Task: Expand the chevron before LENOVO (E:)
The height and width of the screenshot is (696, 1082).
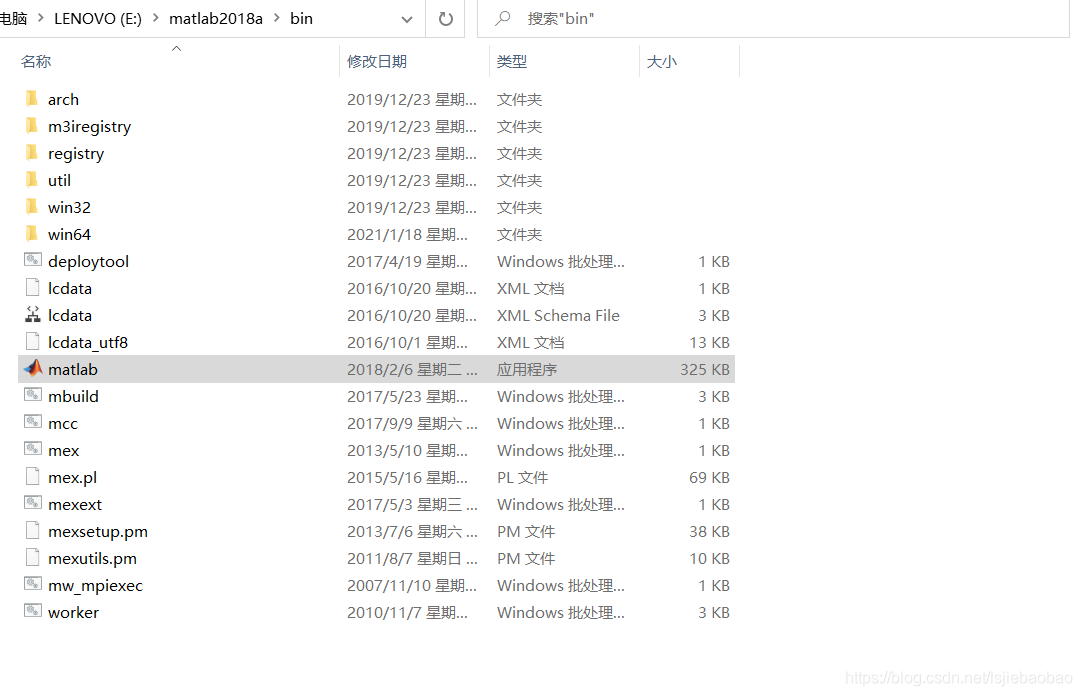Action: tap(40, 19)
